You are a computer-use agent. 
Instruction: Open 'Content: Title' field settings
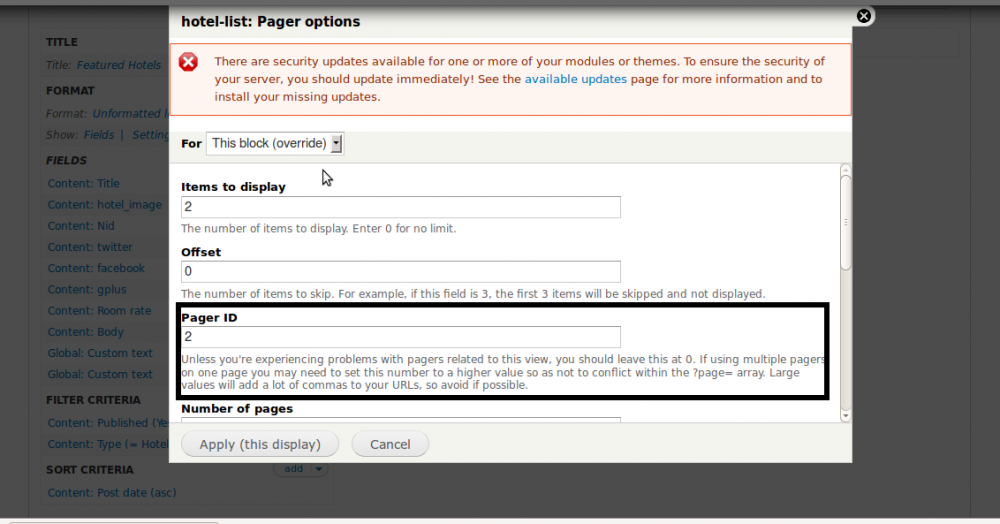pos(83,183)
